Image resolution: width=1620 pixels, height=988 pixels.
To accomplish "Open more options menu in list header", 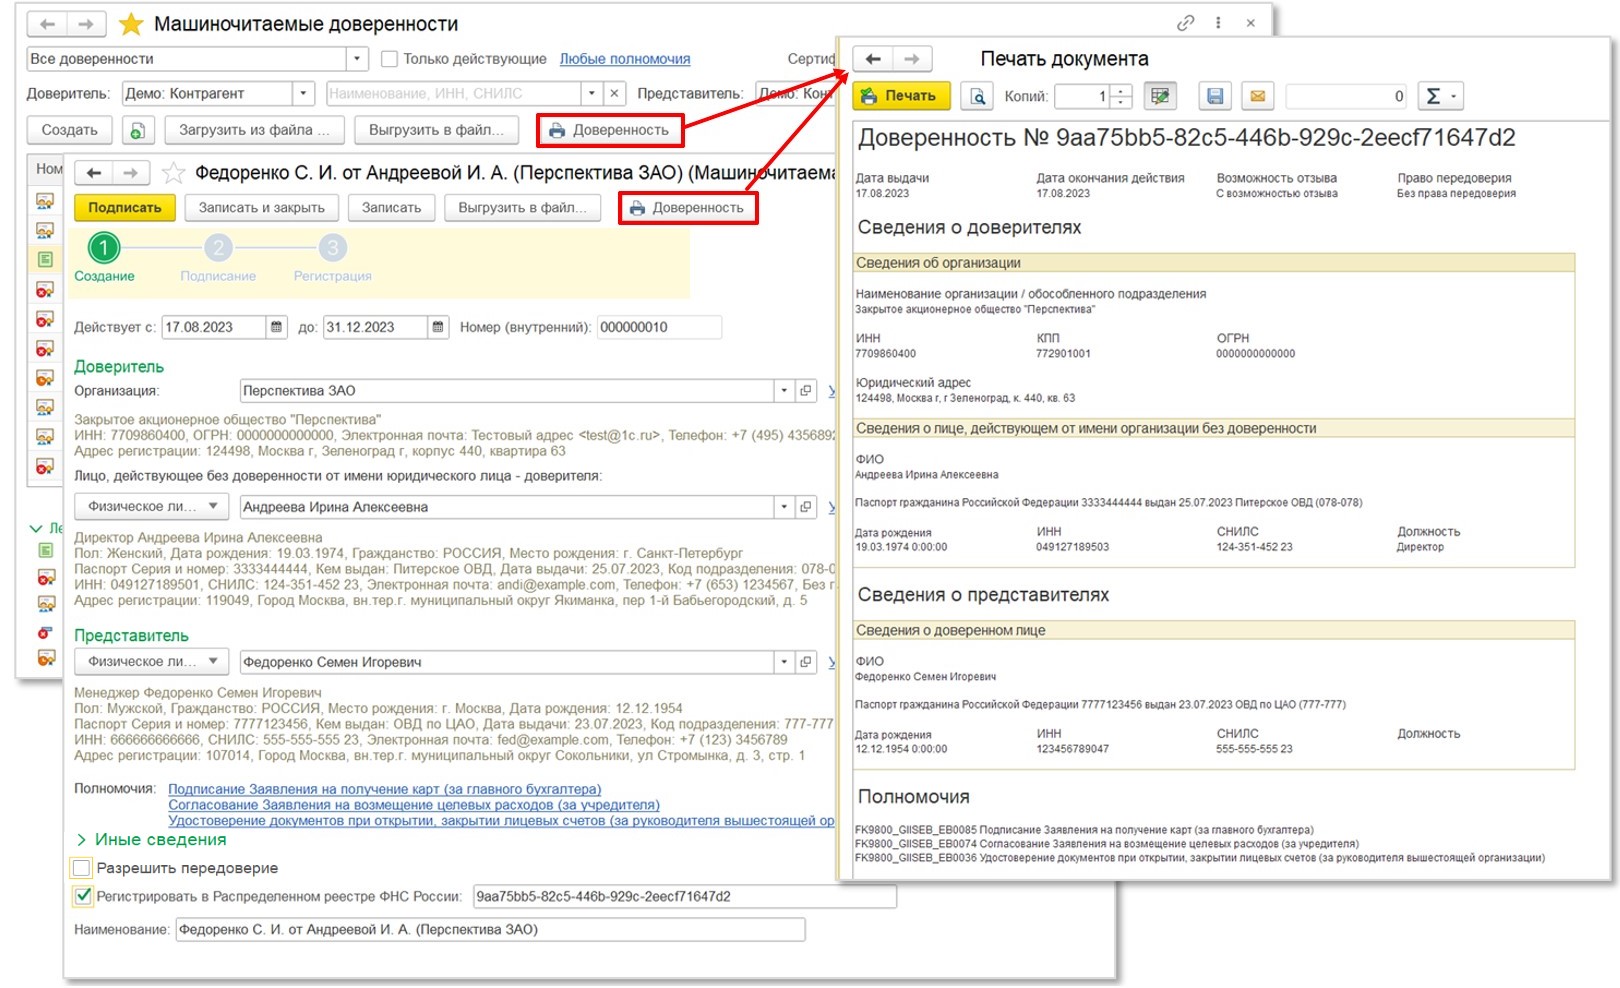I will [x=1218, y=23].
